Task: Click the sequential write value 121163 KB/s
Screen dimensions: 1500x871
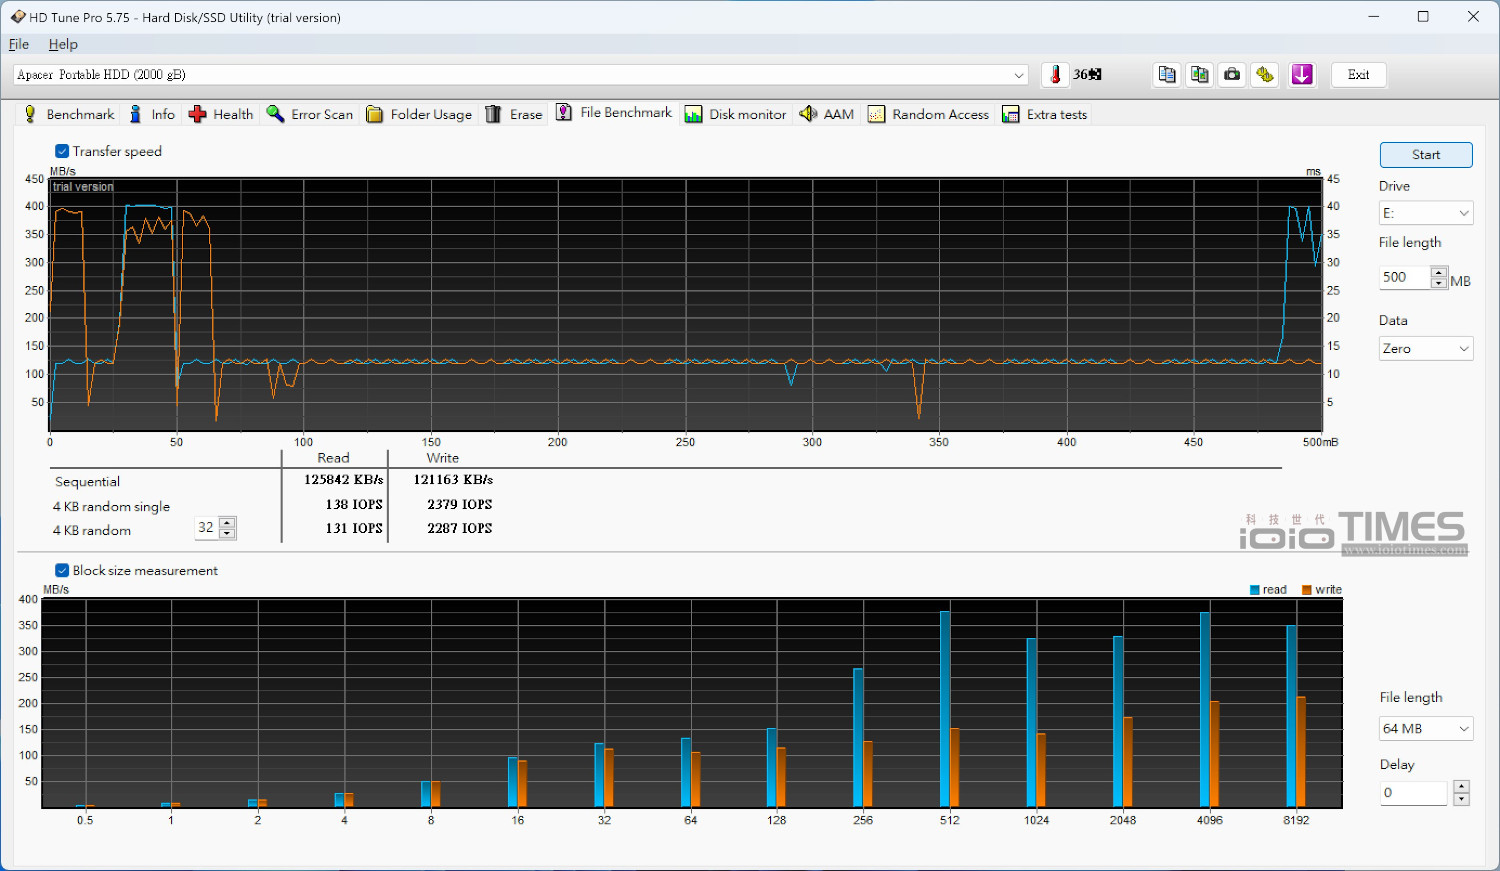Action: (x=453, y=480)
